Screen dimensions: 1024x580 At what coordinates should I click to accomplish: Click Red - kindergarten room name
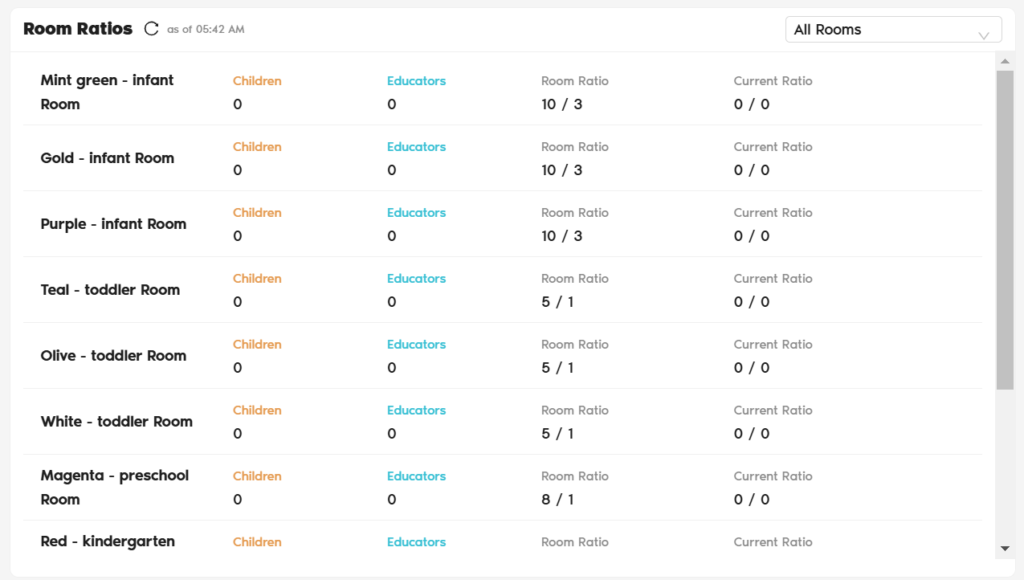point(107,542)
